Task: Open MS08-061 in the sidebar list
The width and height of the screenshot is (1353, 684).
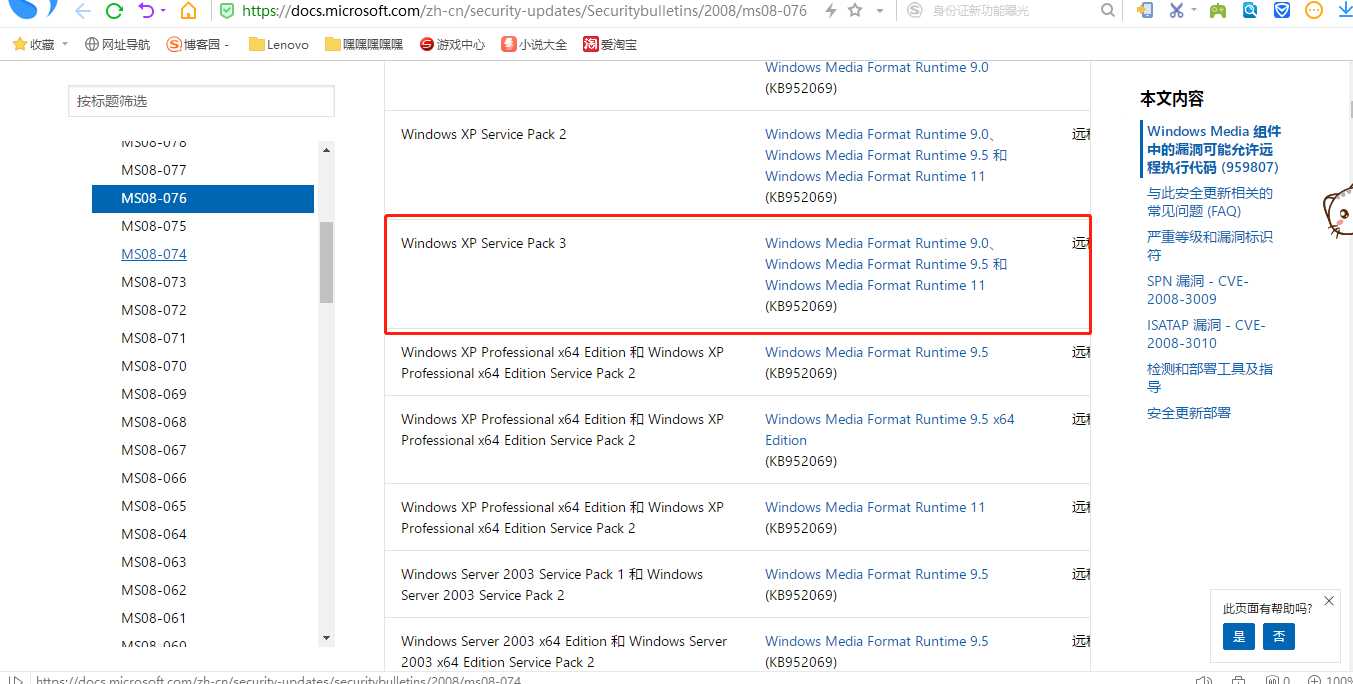Action: pos(154,618)
